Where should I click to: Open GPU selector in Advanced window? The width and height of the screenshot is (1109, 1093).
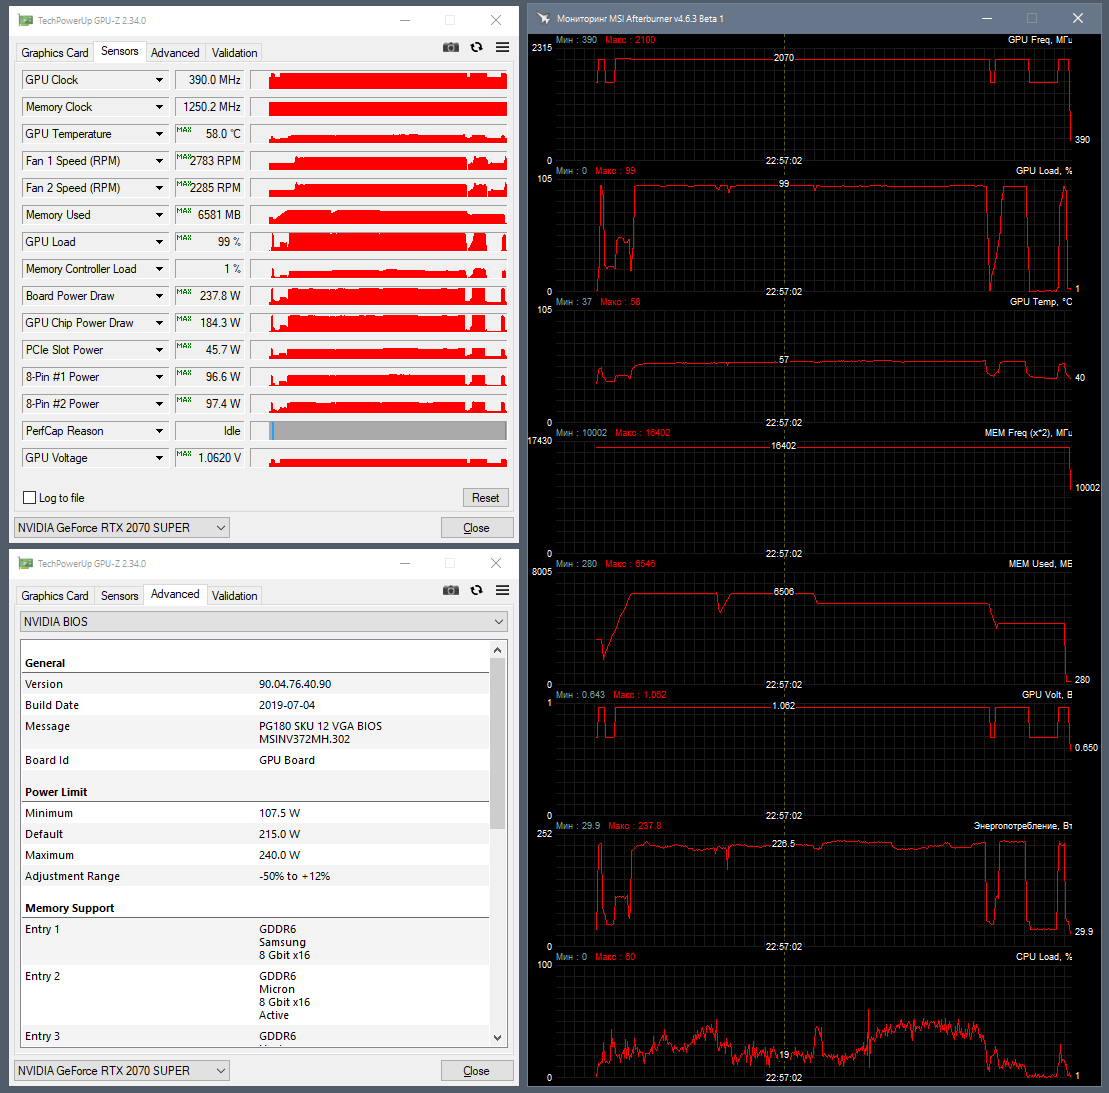[x=122, y=1071]
